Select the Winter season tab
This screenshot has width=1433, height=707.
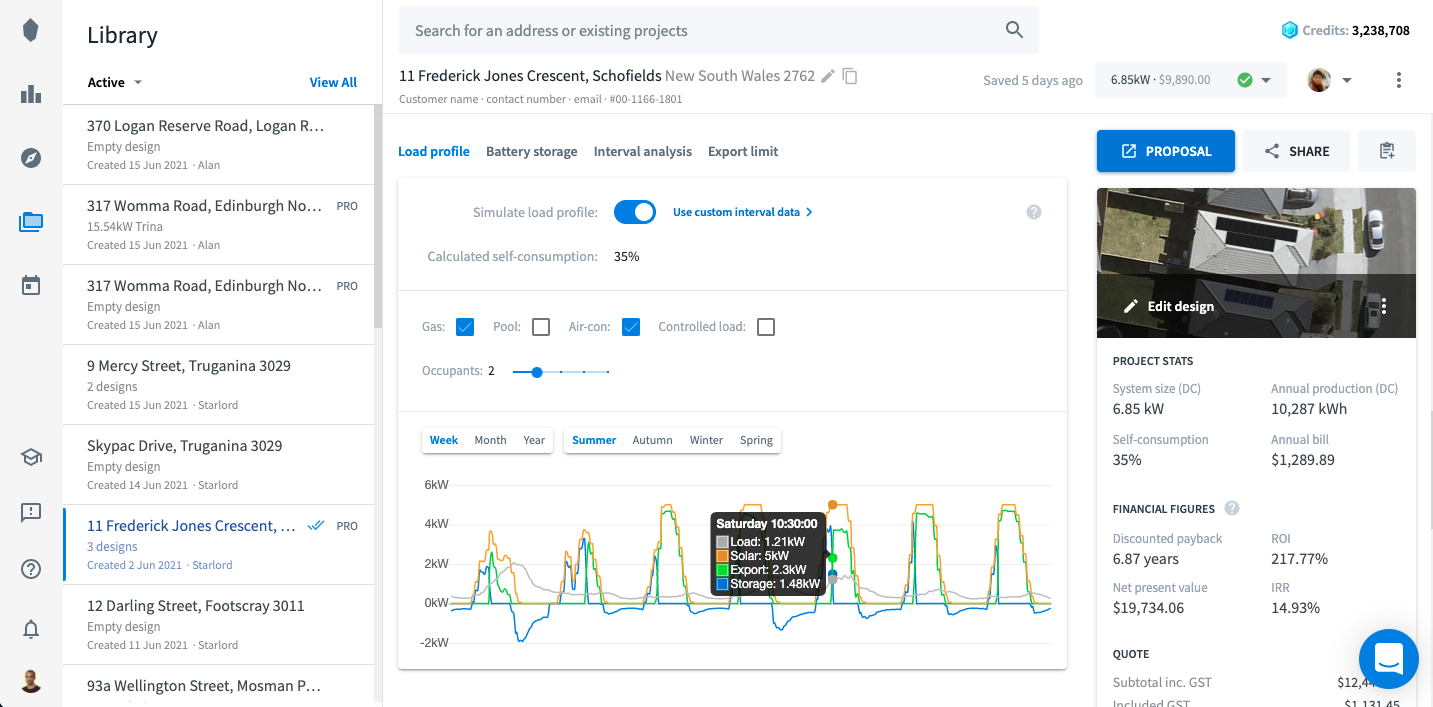(705, 440)
